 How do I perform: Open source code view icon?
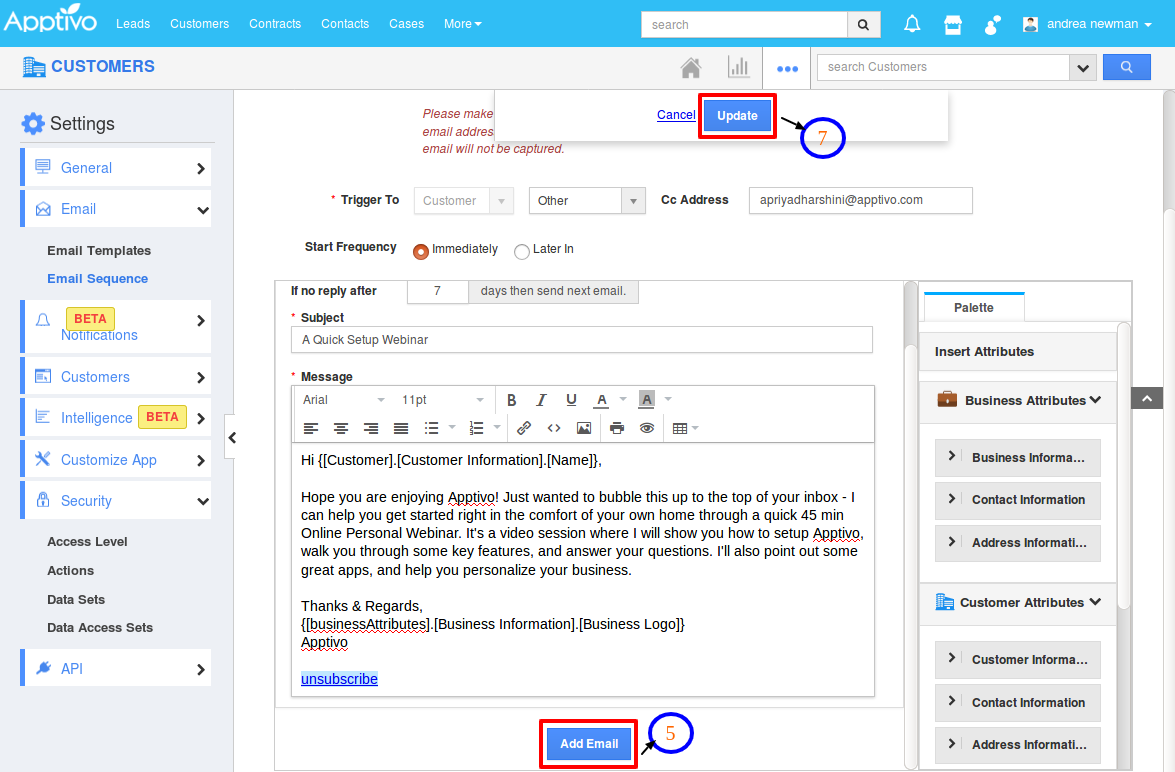(554, 429)
